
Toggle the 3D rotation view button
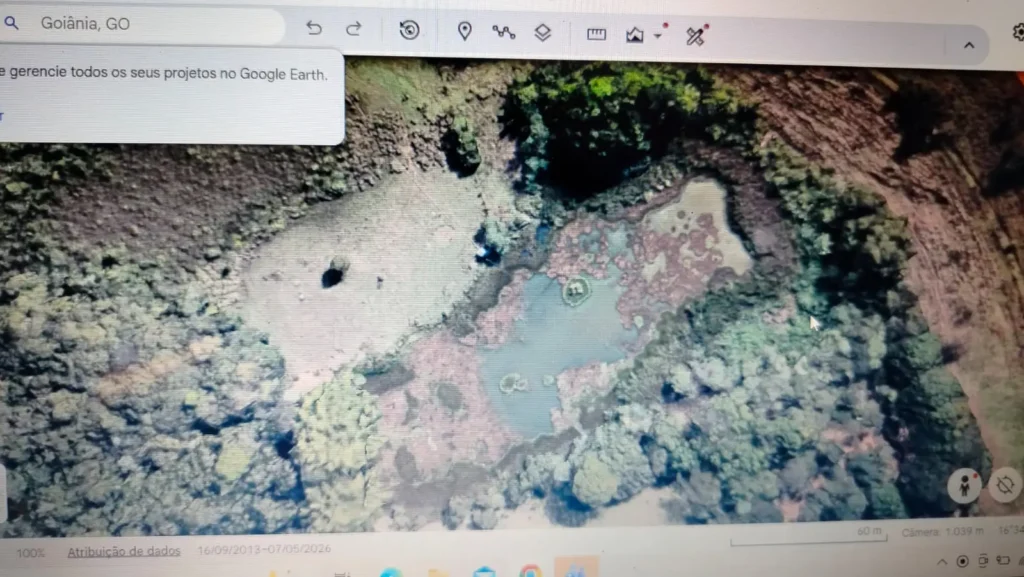1005,485
